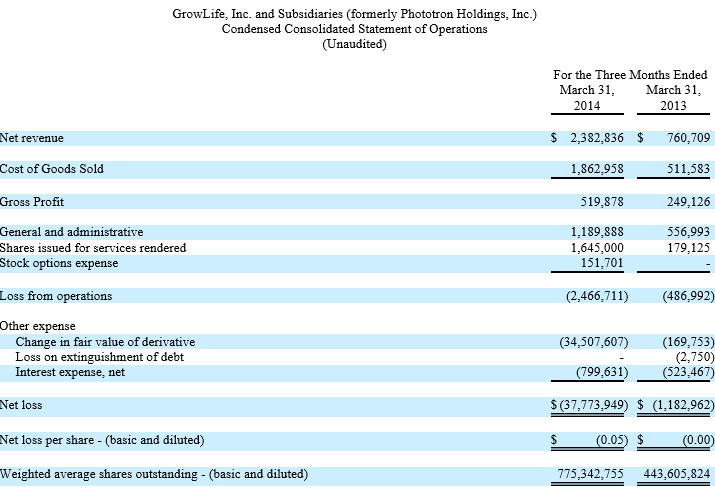The image size is (715, 504).
Task: Click the 'Net revenue' row label
Action: click(31, 138)
